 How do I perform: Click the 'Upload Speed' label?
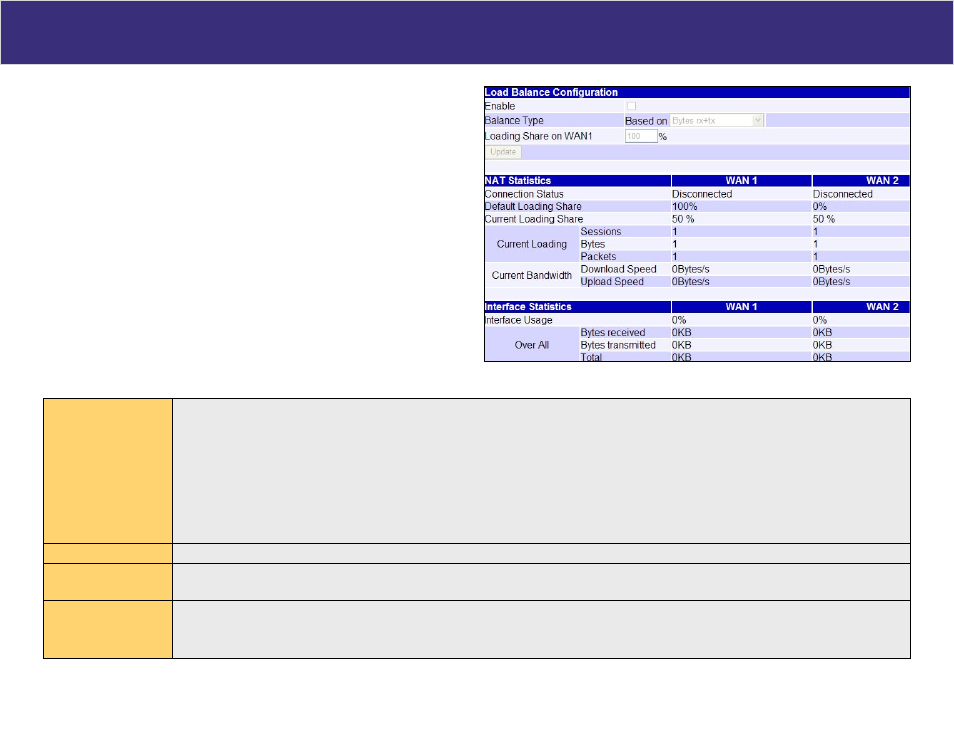[x=611, y=282]
